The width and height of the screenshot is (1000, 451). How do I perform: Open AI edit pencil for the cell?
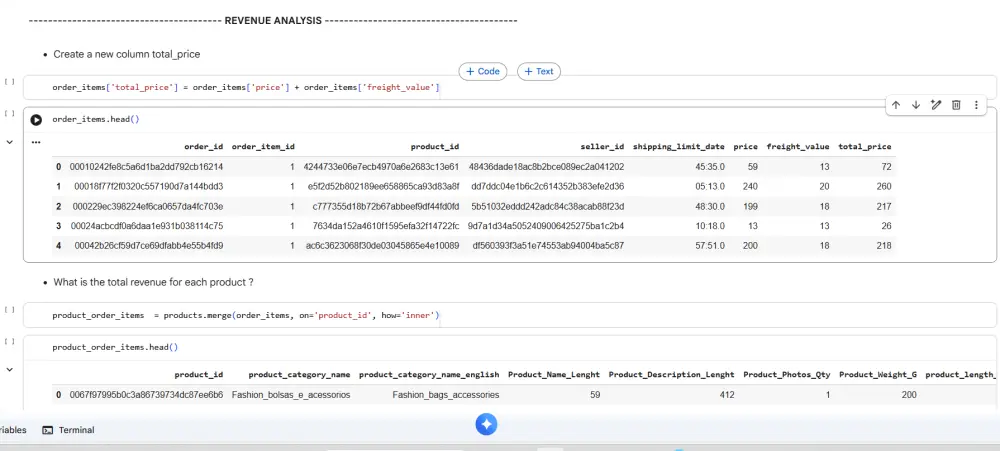[936, 105]
